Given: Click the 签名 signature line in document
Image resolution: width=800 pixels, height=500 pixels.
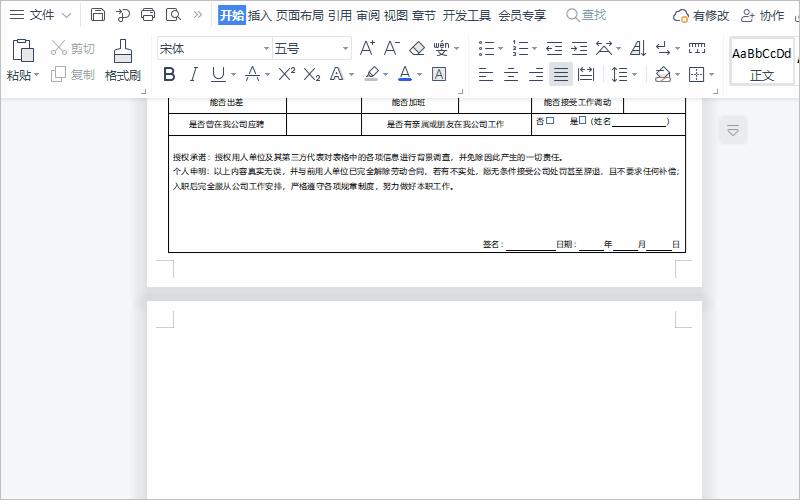Looking at the screenshot, I should [x=531, y=245].
